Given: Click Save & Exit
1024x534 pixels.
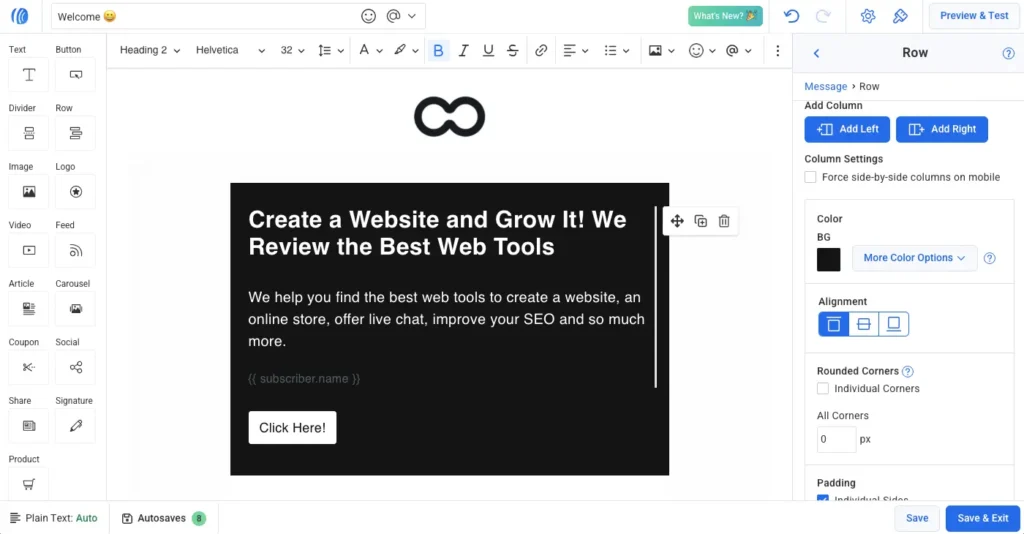Looking at the screenshot, I should click(982, 518).
